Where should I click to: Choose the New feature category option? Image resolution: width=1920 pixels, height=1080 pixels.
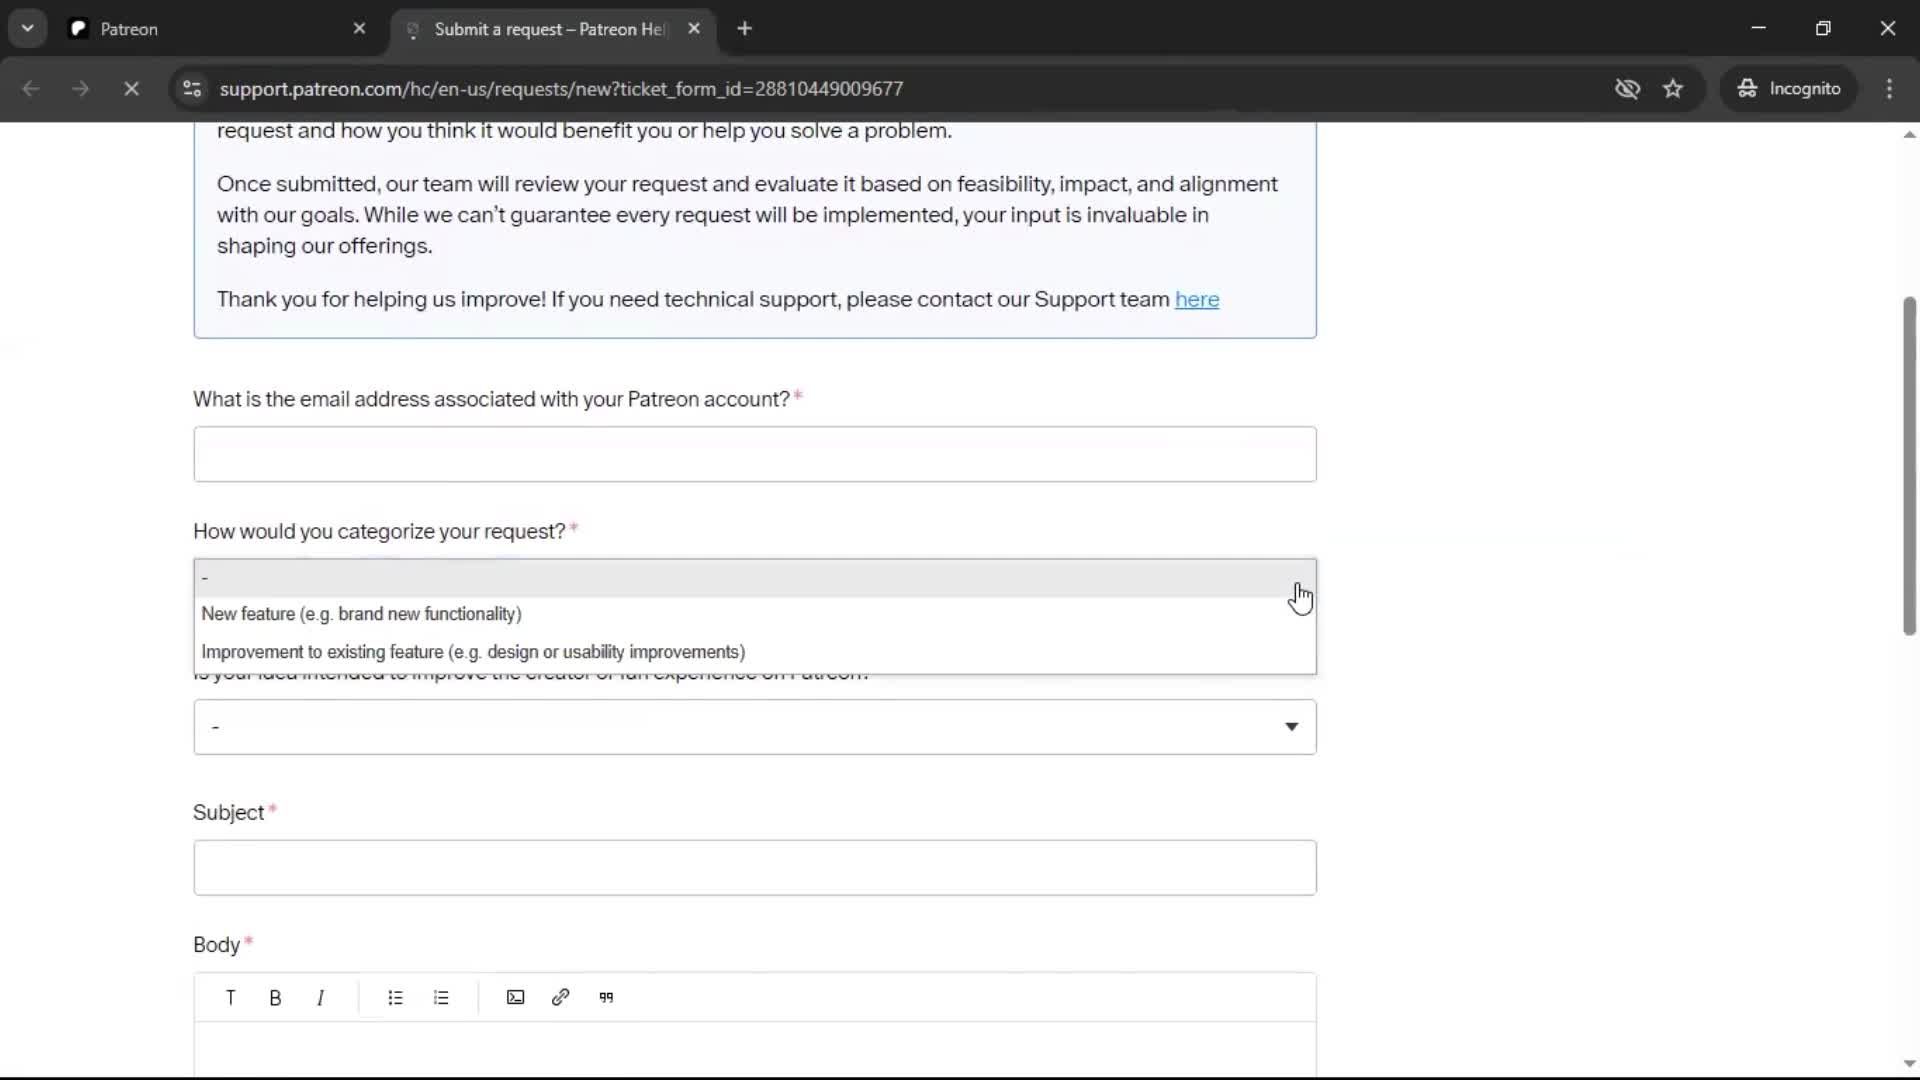pyautogui.click(x=755, y=614)
